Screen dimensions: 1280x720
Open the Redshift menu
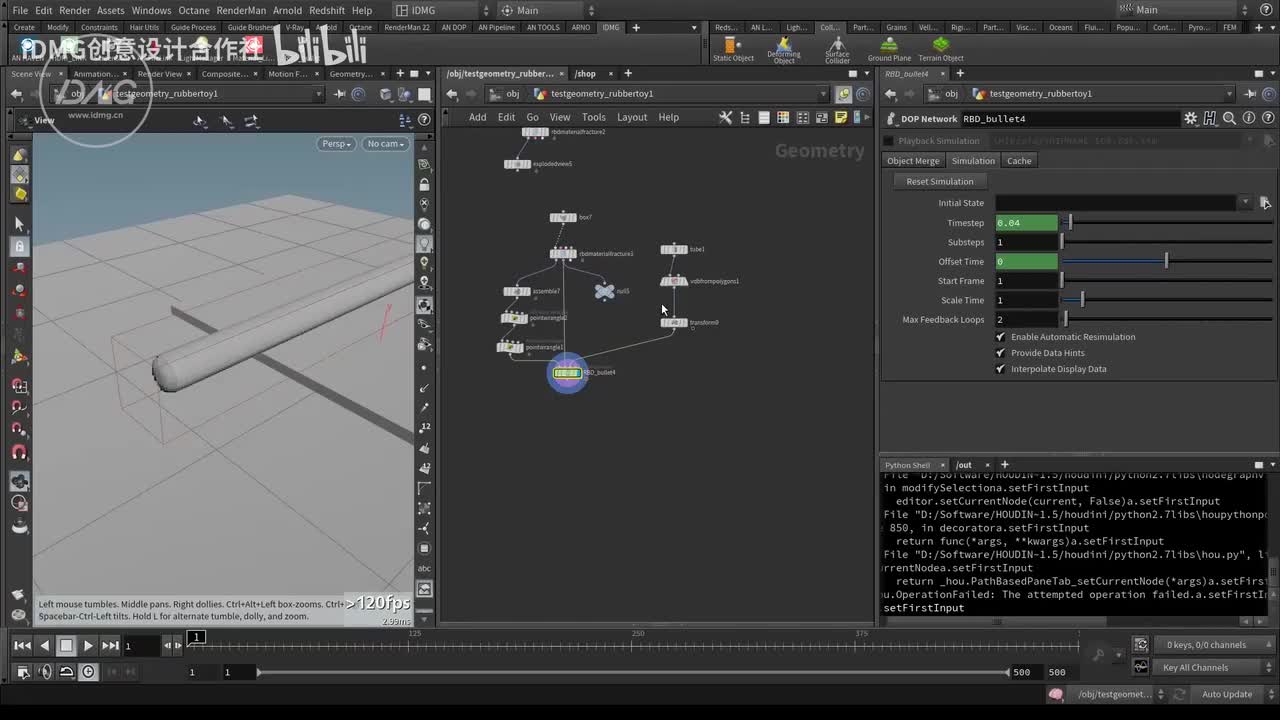pos(327,10)
